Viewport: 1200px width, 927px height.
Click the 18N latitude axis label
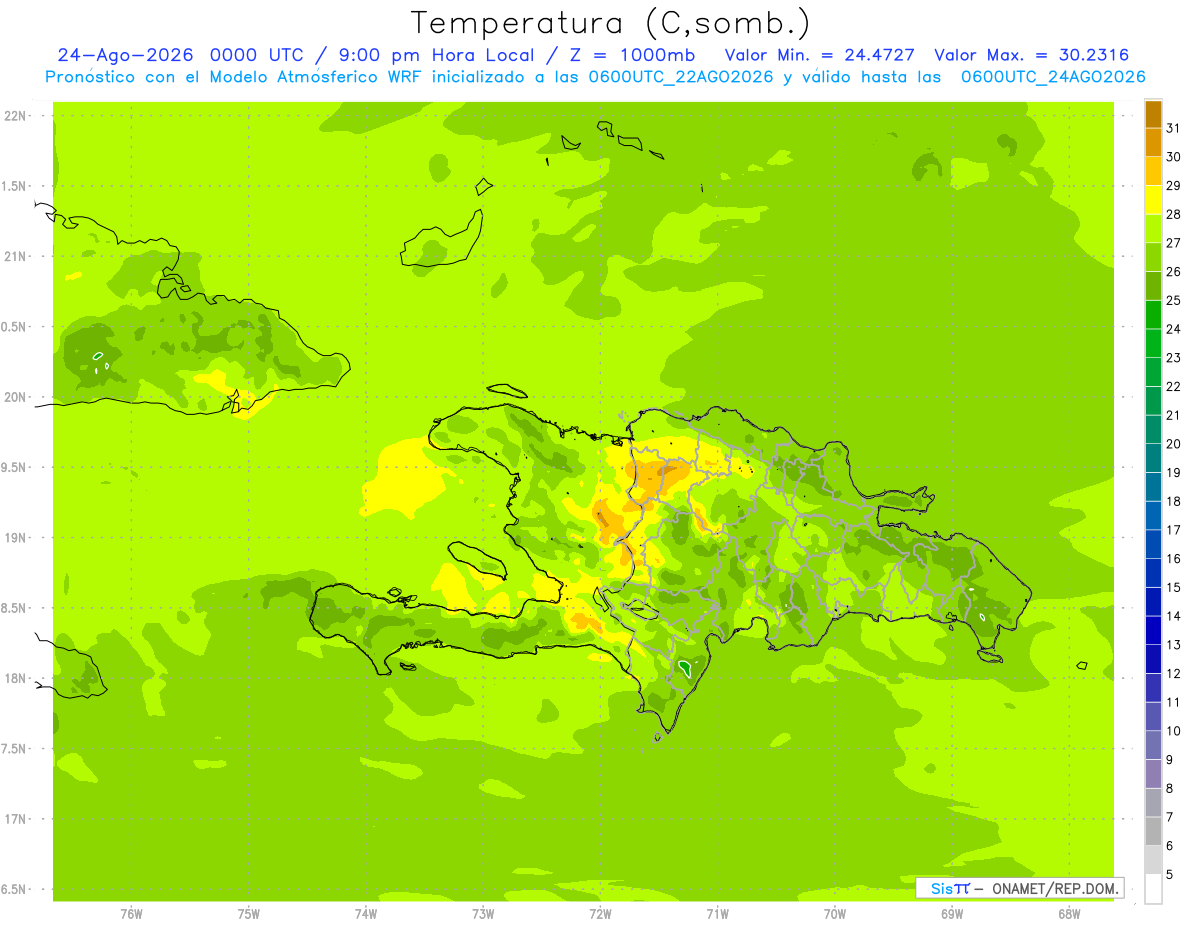point(16,678)
